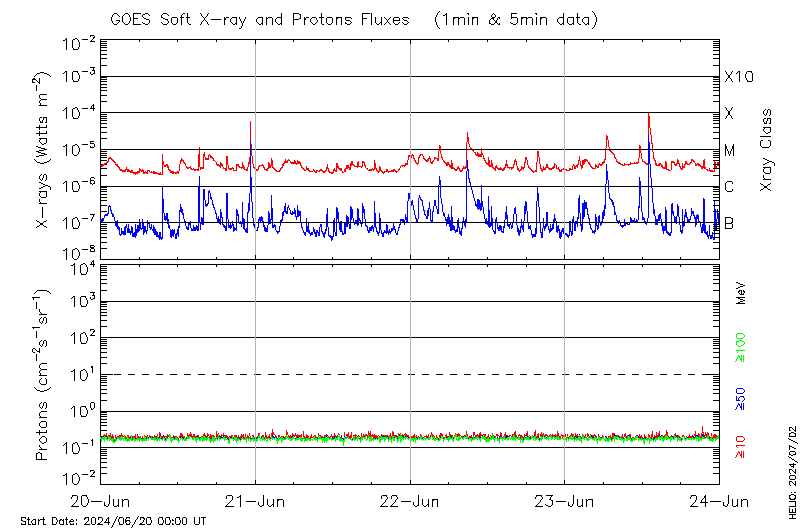Click the 'Protons' y-axis title on lower plot
This screenshot has height=530, width=800.
tap(44, 375)
